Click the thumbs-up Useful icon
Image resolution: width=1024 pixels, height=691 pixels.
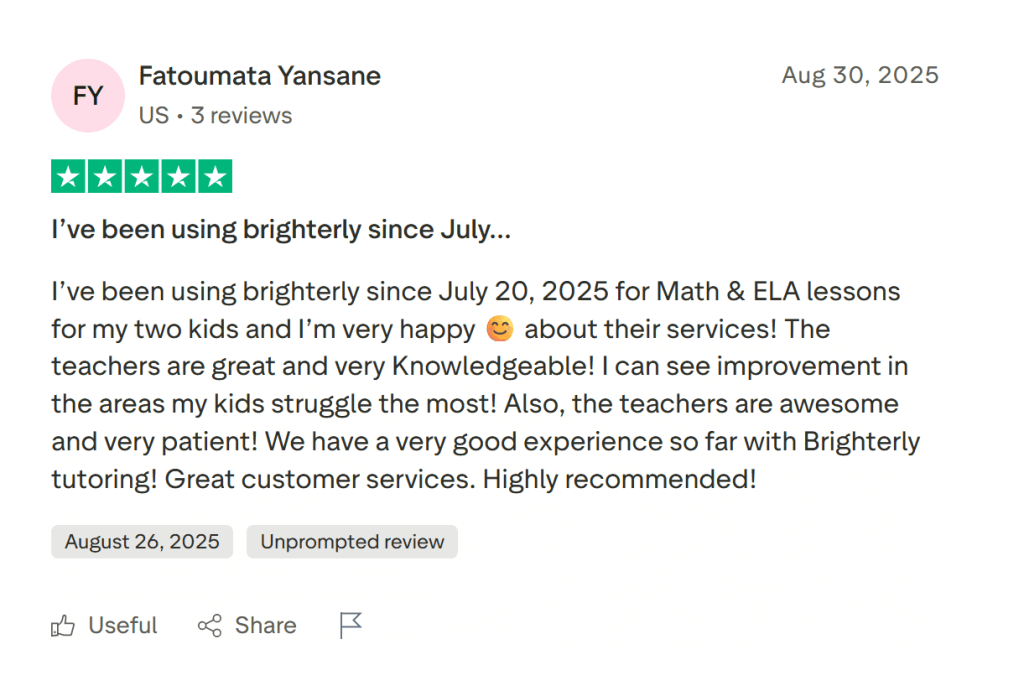point(63,624)
